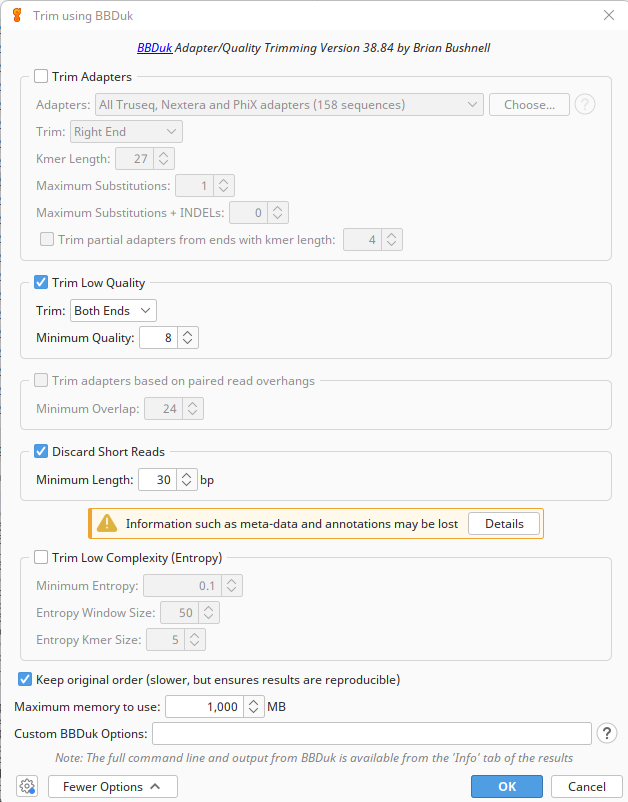Viewport: 628px width, 802px height.
Task: Click the Details button
Action: click(504, 524)
